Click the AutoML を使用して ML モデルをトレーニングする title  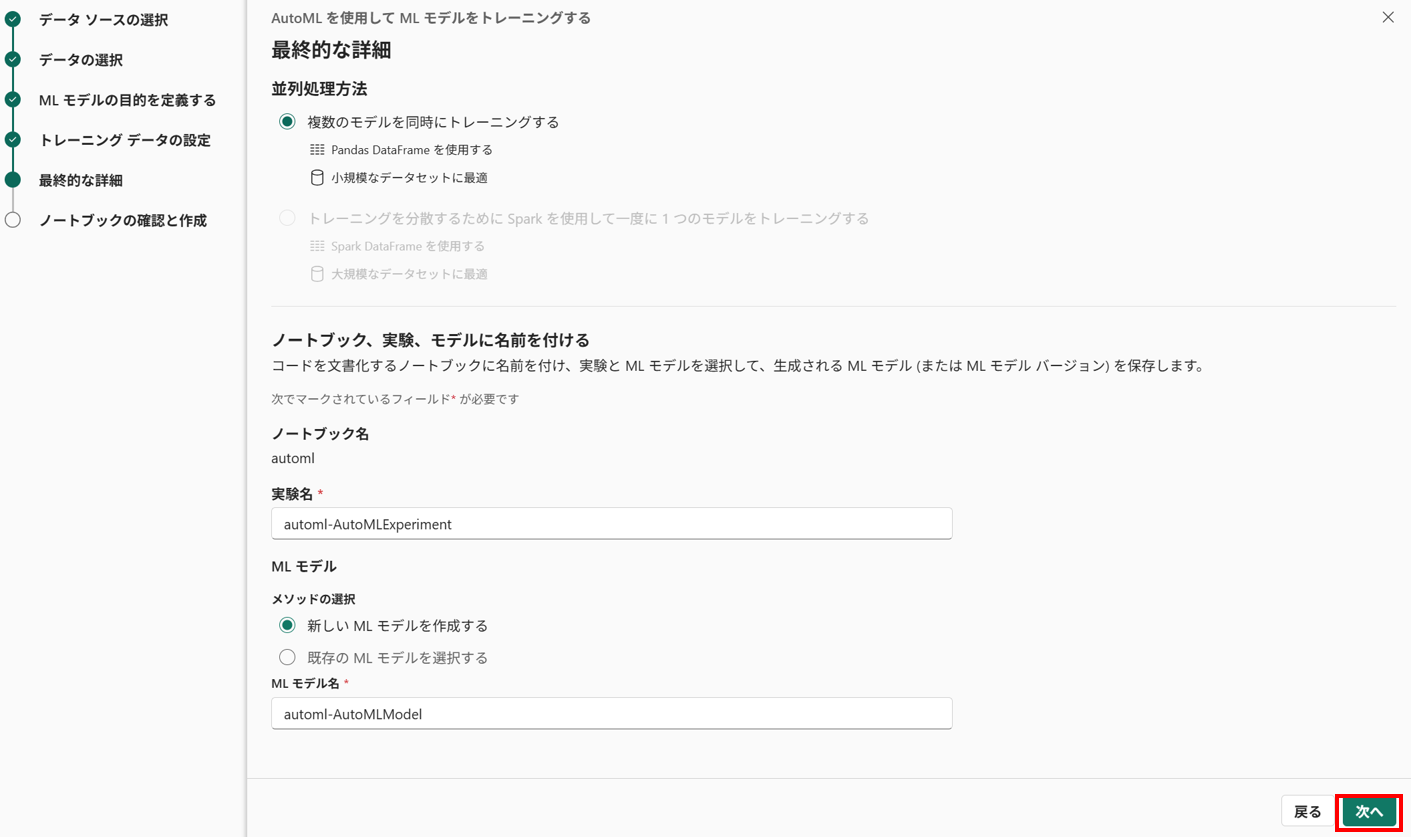(431, 18)
